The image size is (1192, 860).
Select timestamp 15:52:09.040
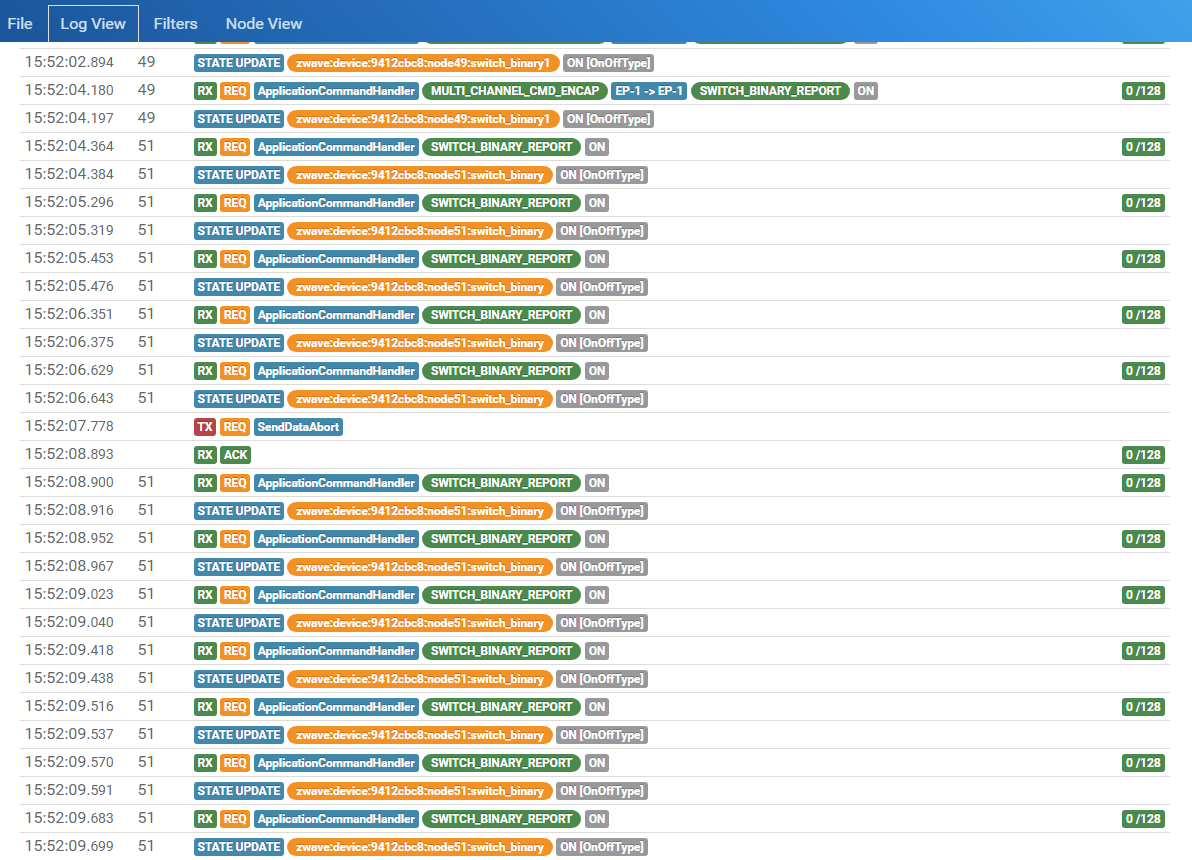pos(69,622)
